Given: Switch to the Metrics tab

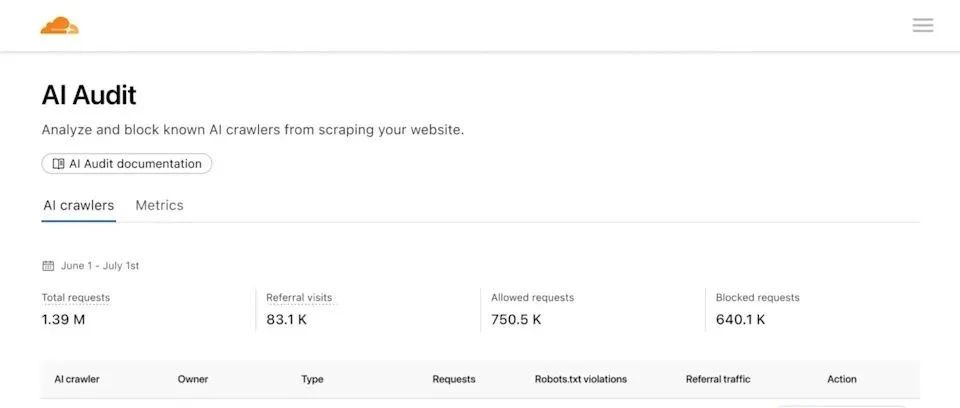Looking at the screenshot, I should pos(159,205).
